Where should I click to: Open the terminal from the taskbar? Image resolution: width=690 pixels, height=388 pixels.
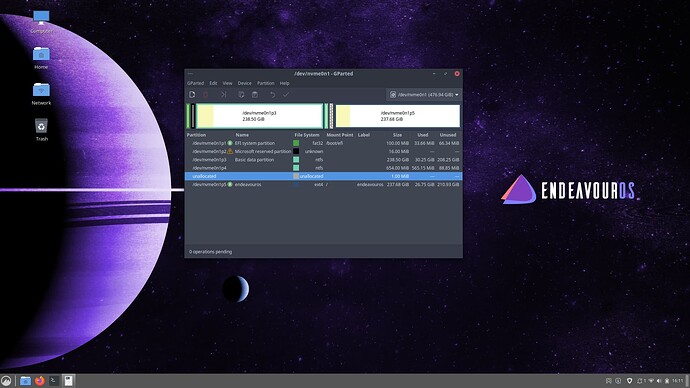[54, 381]
